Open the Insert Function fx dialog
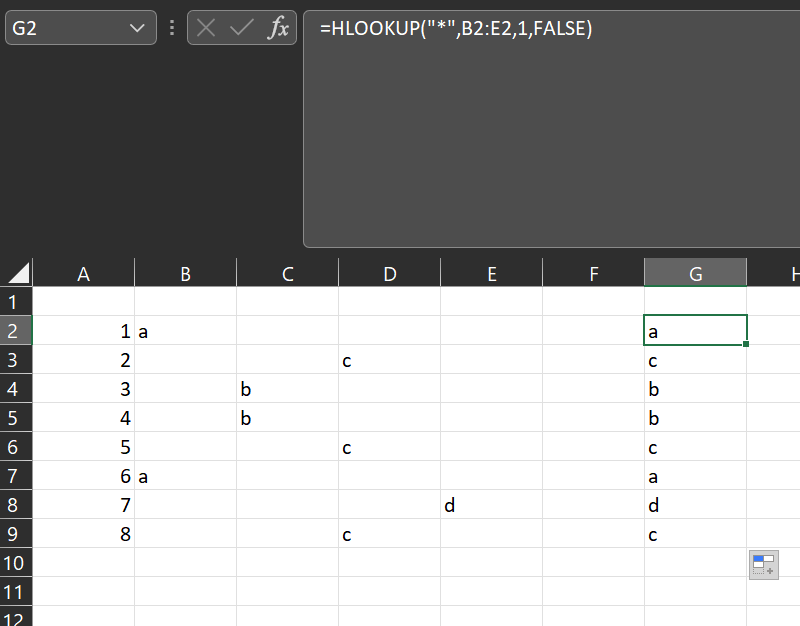The width and height of the screenshot is (800, 626). click(x=278, y=28)
